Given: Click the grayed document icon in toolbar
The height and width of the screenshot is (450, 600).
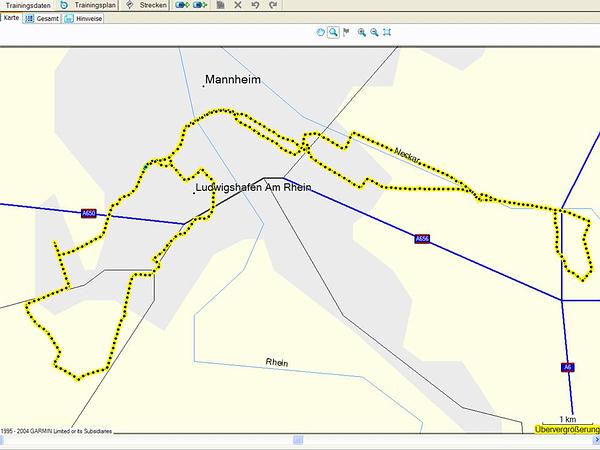Looking at the screenshot, I should pos(219,5).
